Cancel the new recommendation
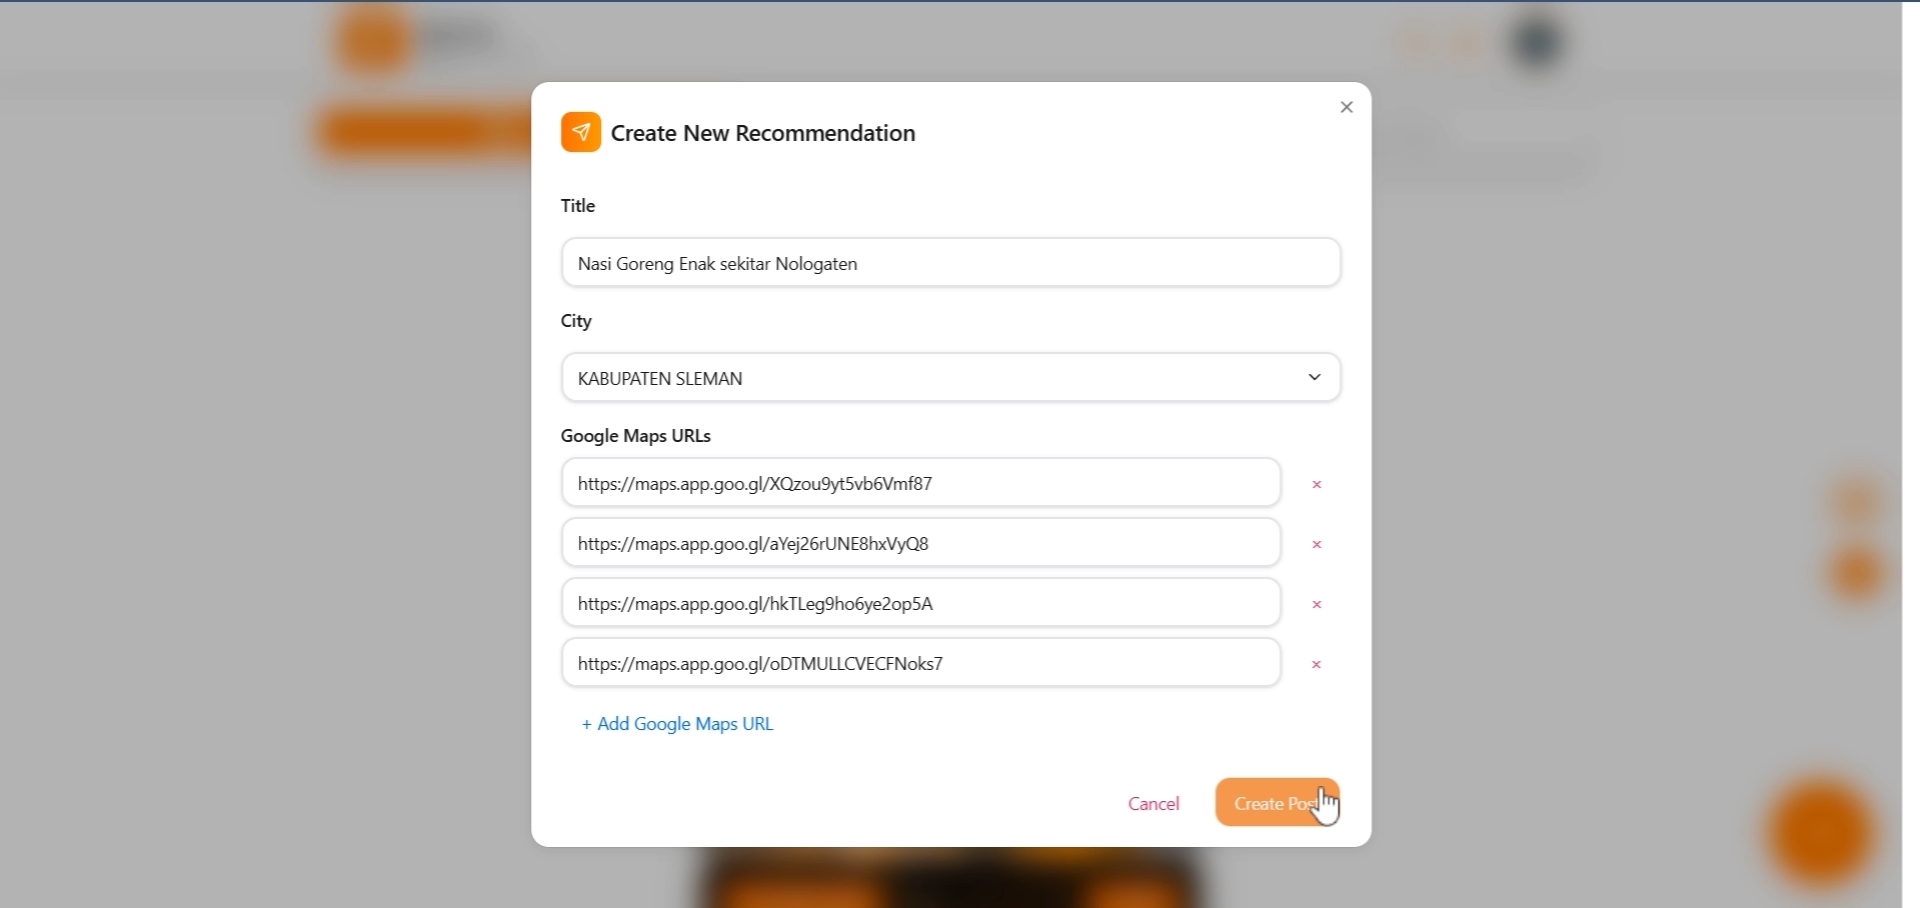 tap(1154, 805)
